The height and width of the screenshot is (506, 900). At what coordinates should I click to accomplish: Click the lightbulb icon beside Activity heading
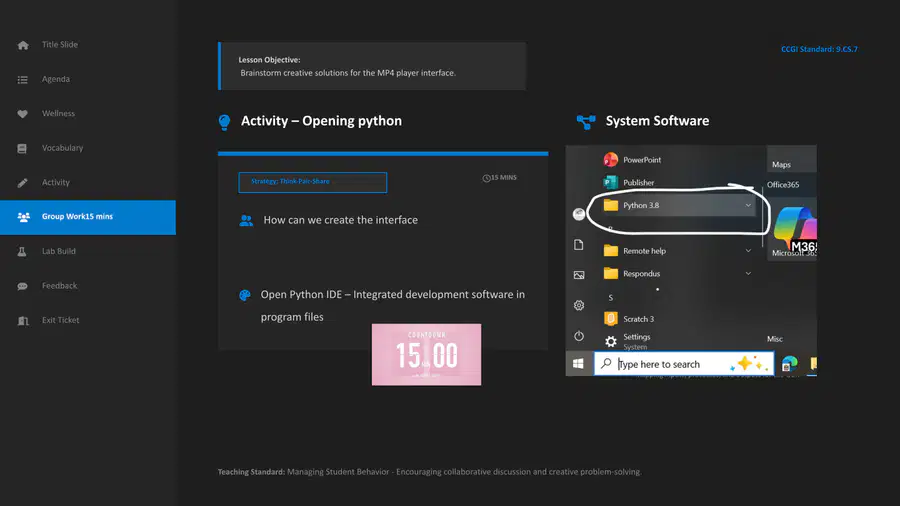pos(224,122)
